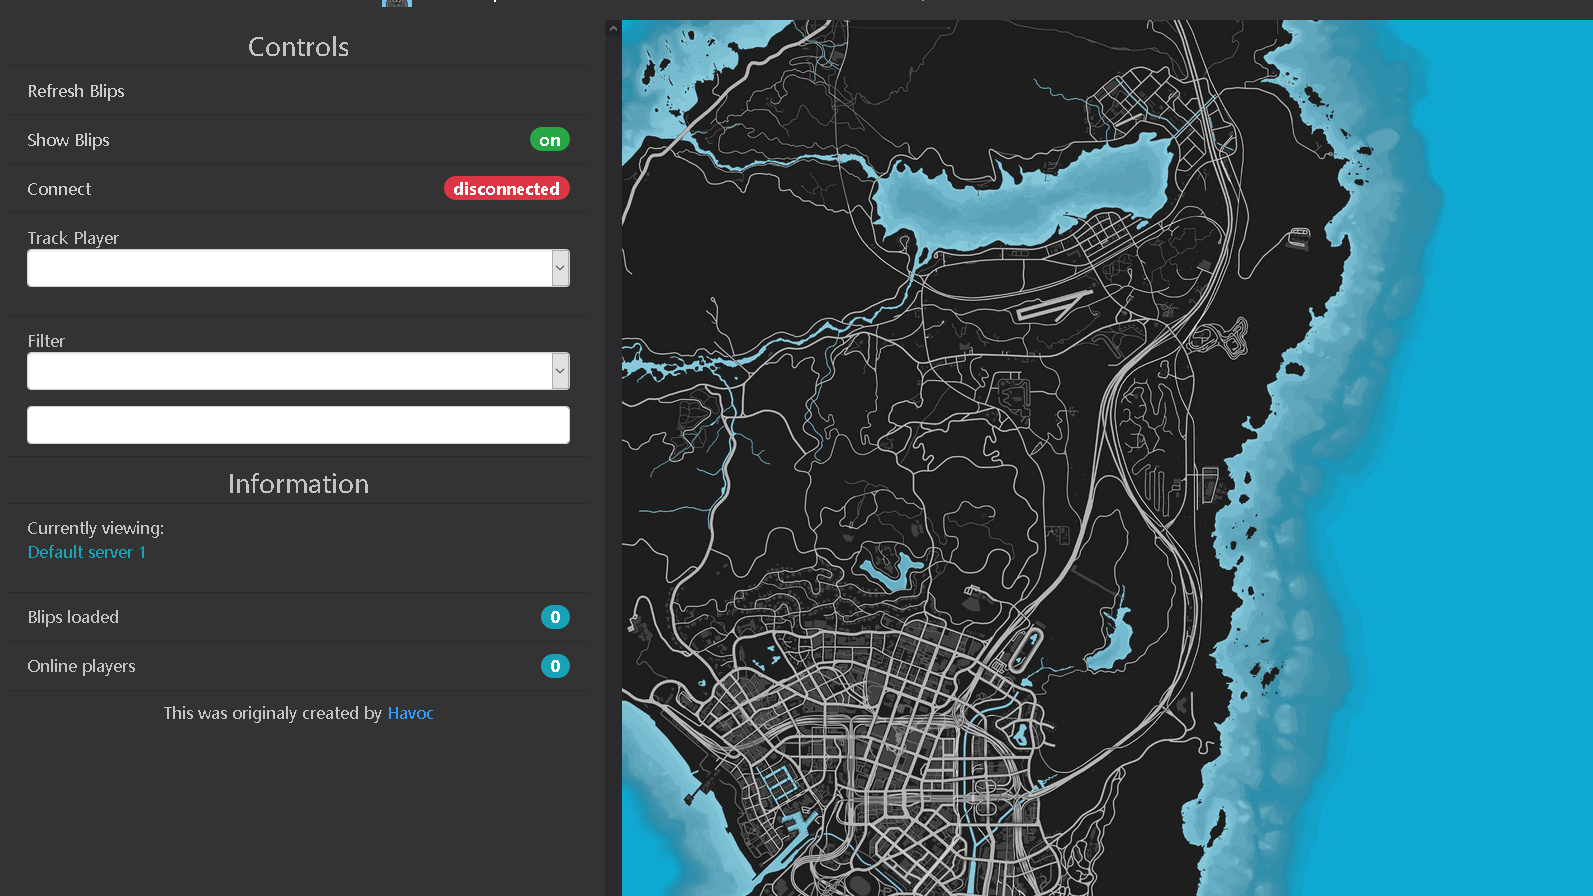Screen dimensions: 1593x896
Task: Click the Information heading
Action: coord(298,484)
